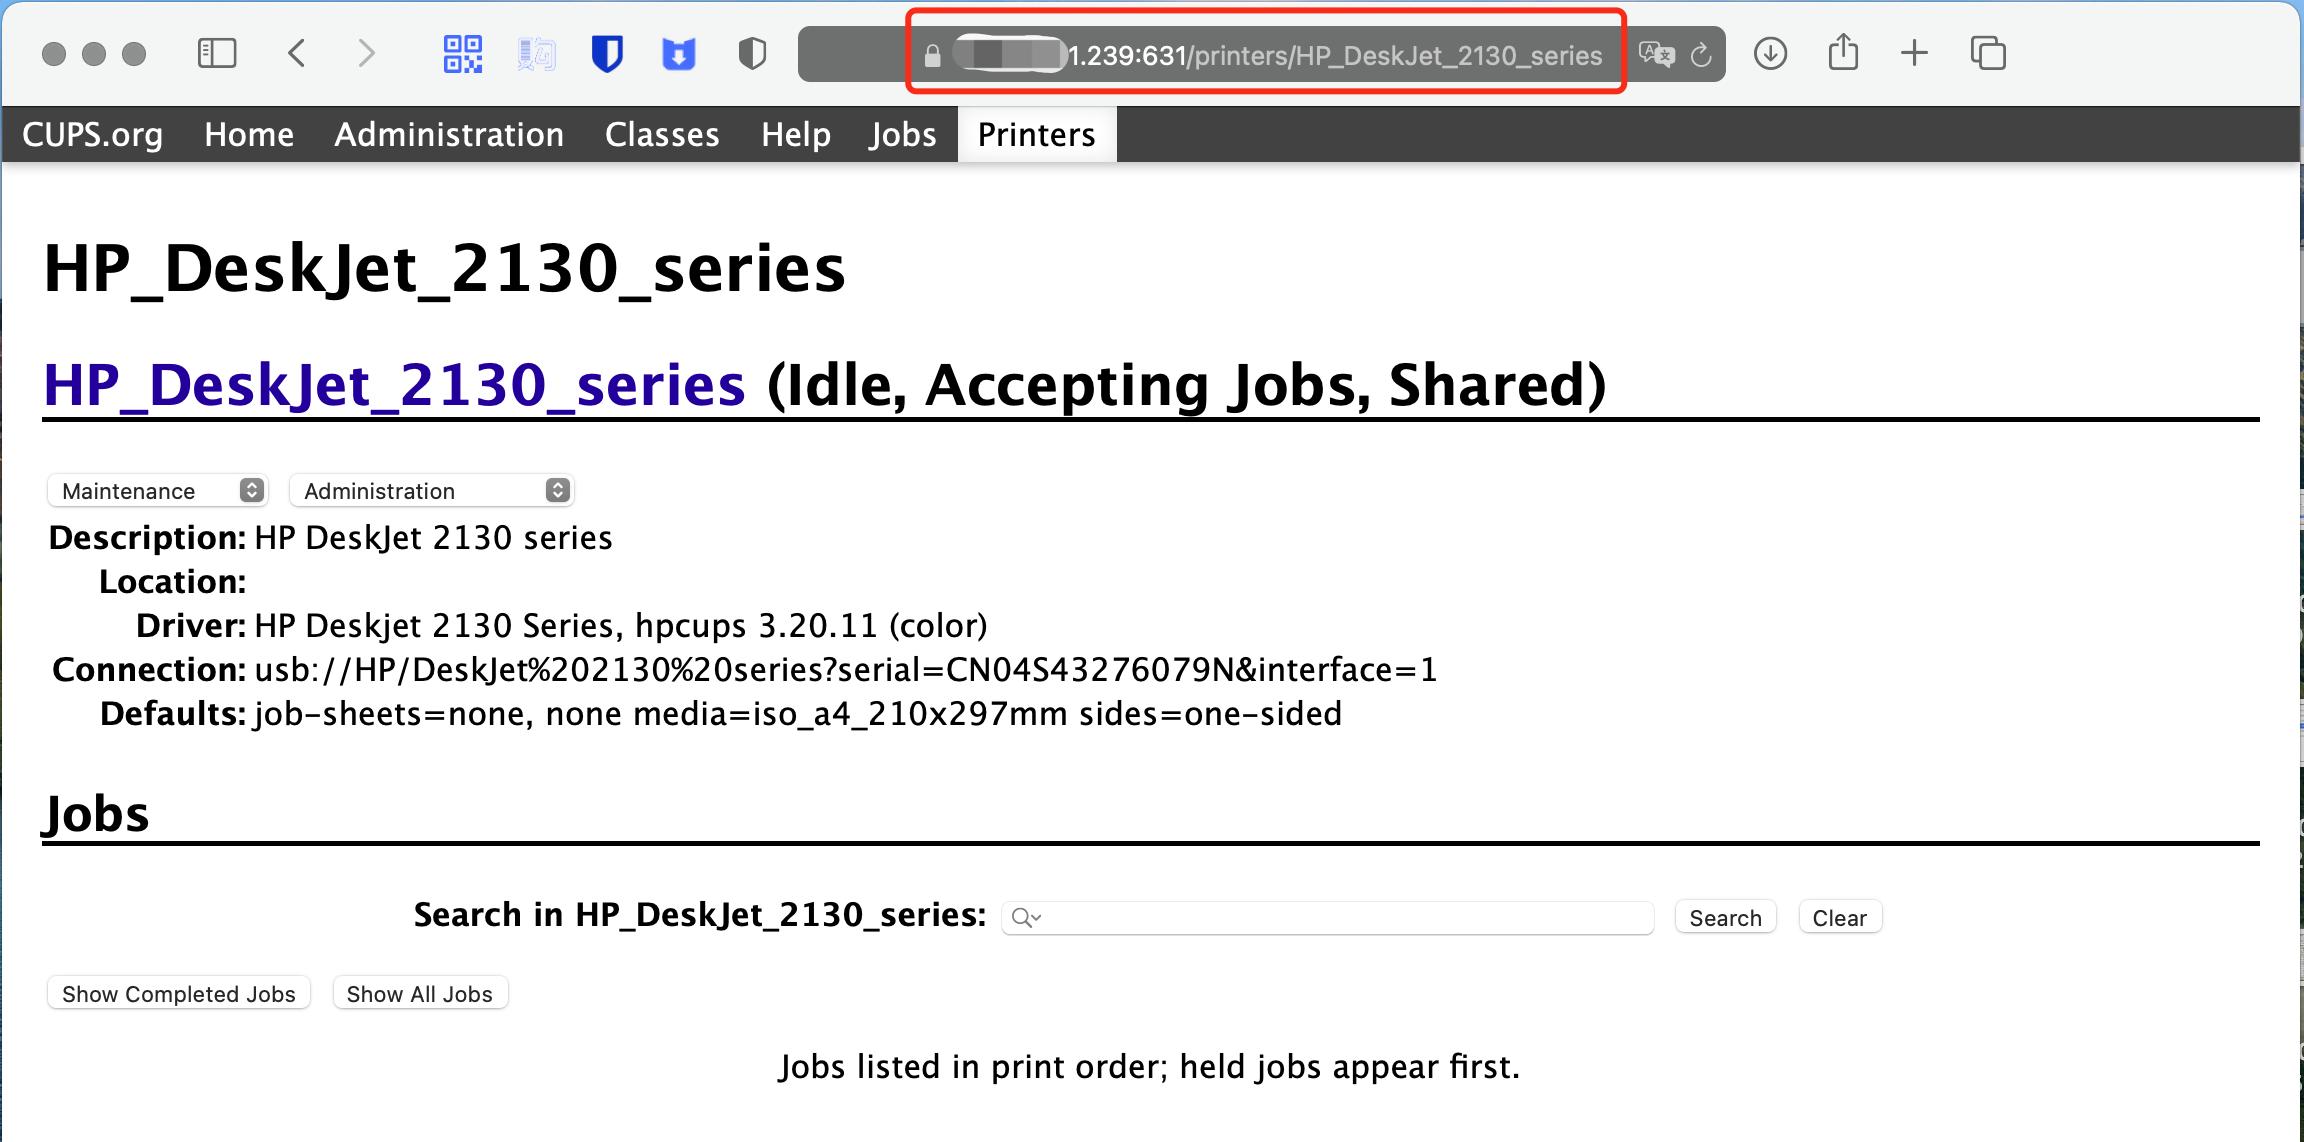Focus the job search input field

(x=1340, y=918)
